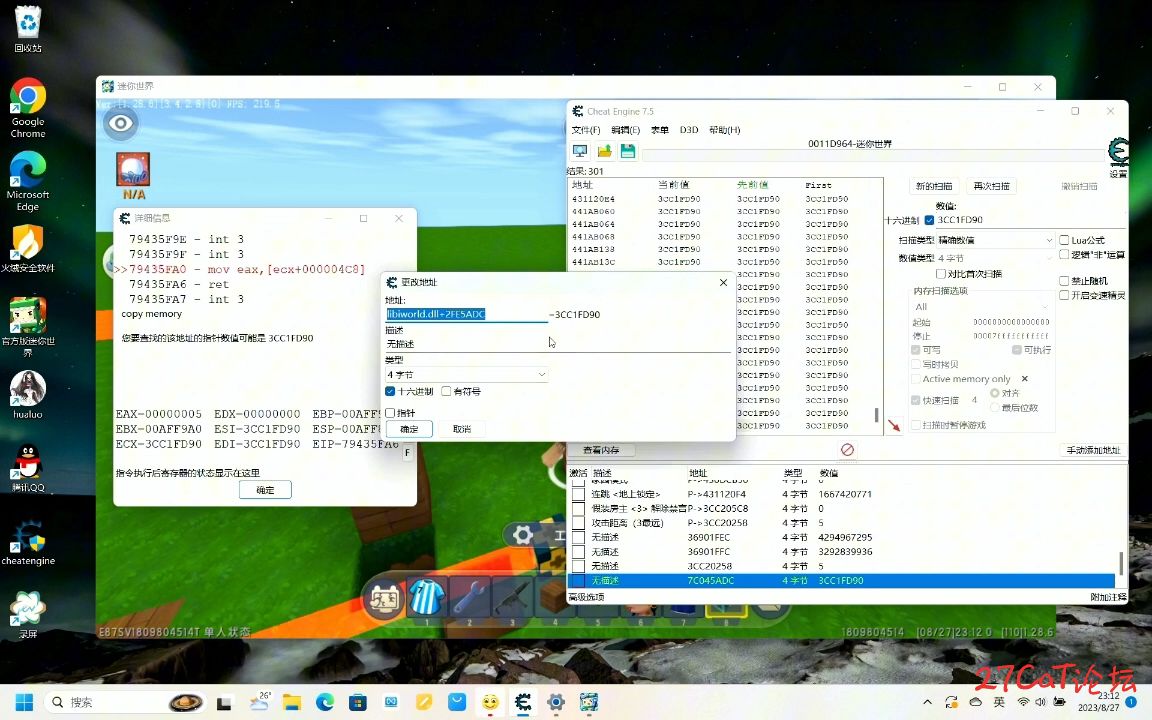Open Google Chrome desktop shortcut
The width and height of the screenshot is (1152, 720).
click(x=28, y=108)
